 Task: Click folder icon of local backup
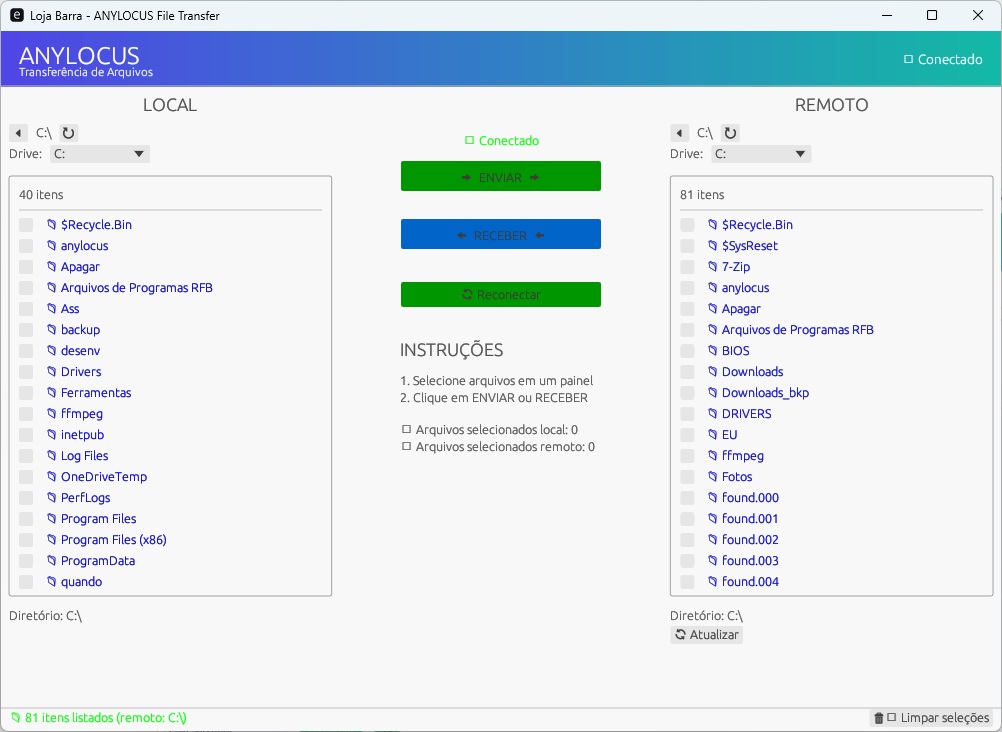[52, 329]
